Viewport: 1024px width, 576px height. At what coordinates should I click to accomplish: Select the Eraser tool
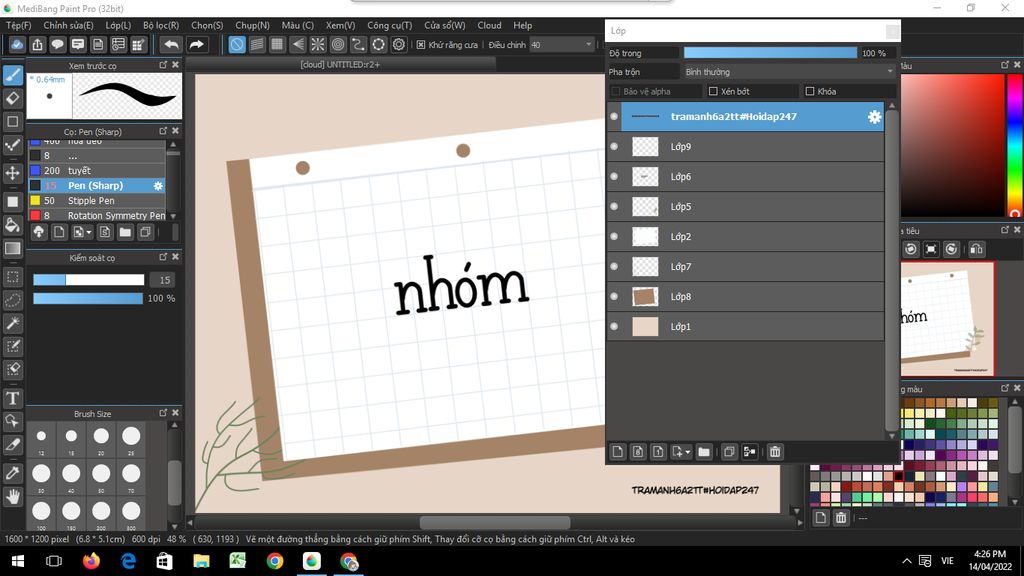point(13,99)
